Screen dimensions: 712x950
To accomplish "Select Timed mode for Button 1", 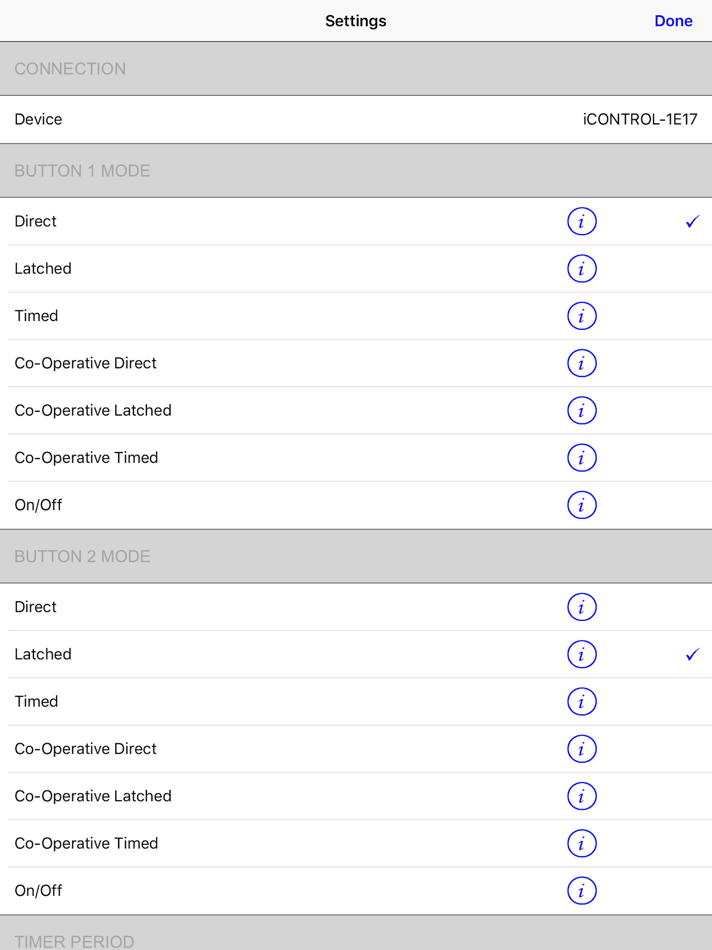I will click(x=200, y=315).
